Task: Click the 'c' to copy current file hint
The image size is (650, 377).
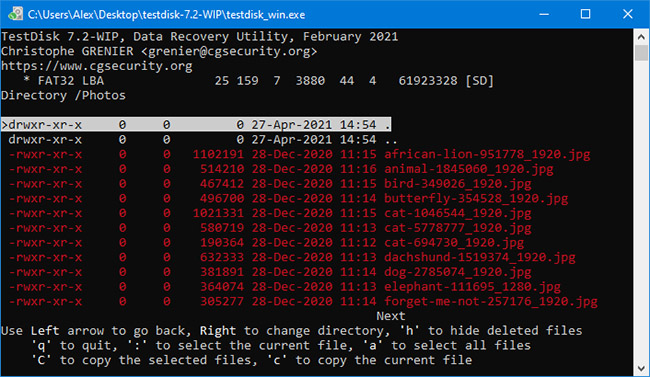Action: (369, 360)
